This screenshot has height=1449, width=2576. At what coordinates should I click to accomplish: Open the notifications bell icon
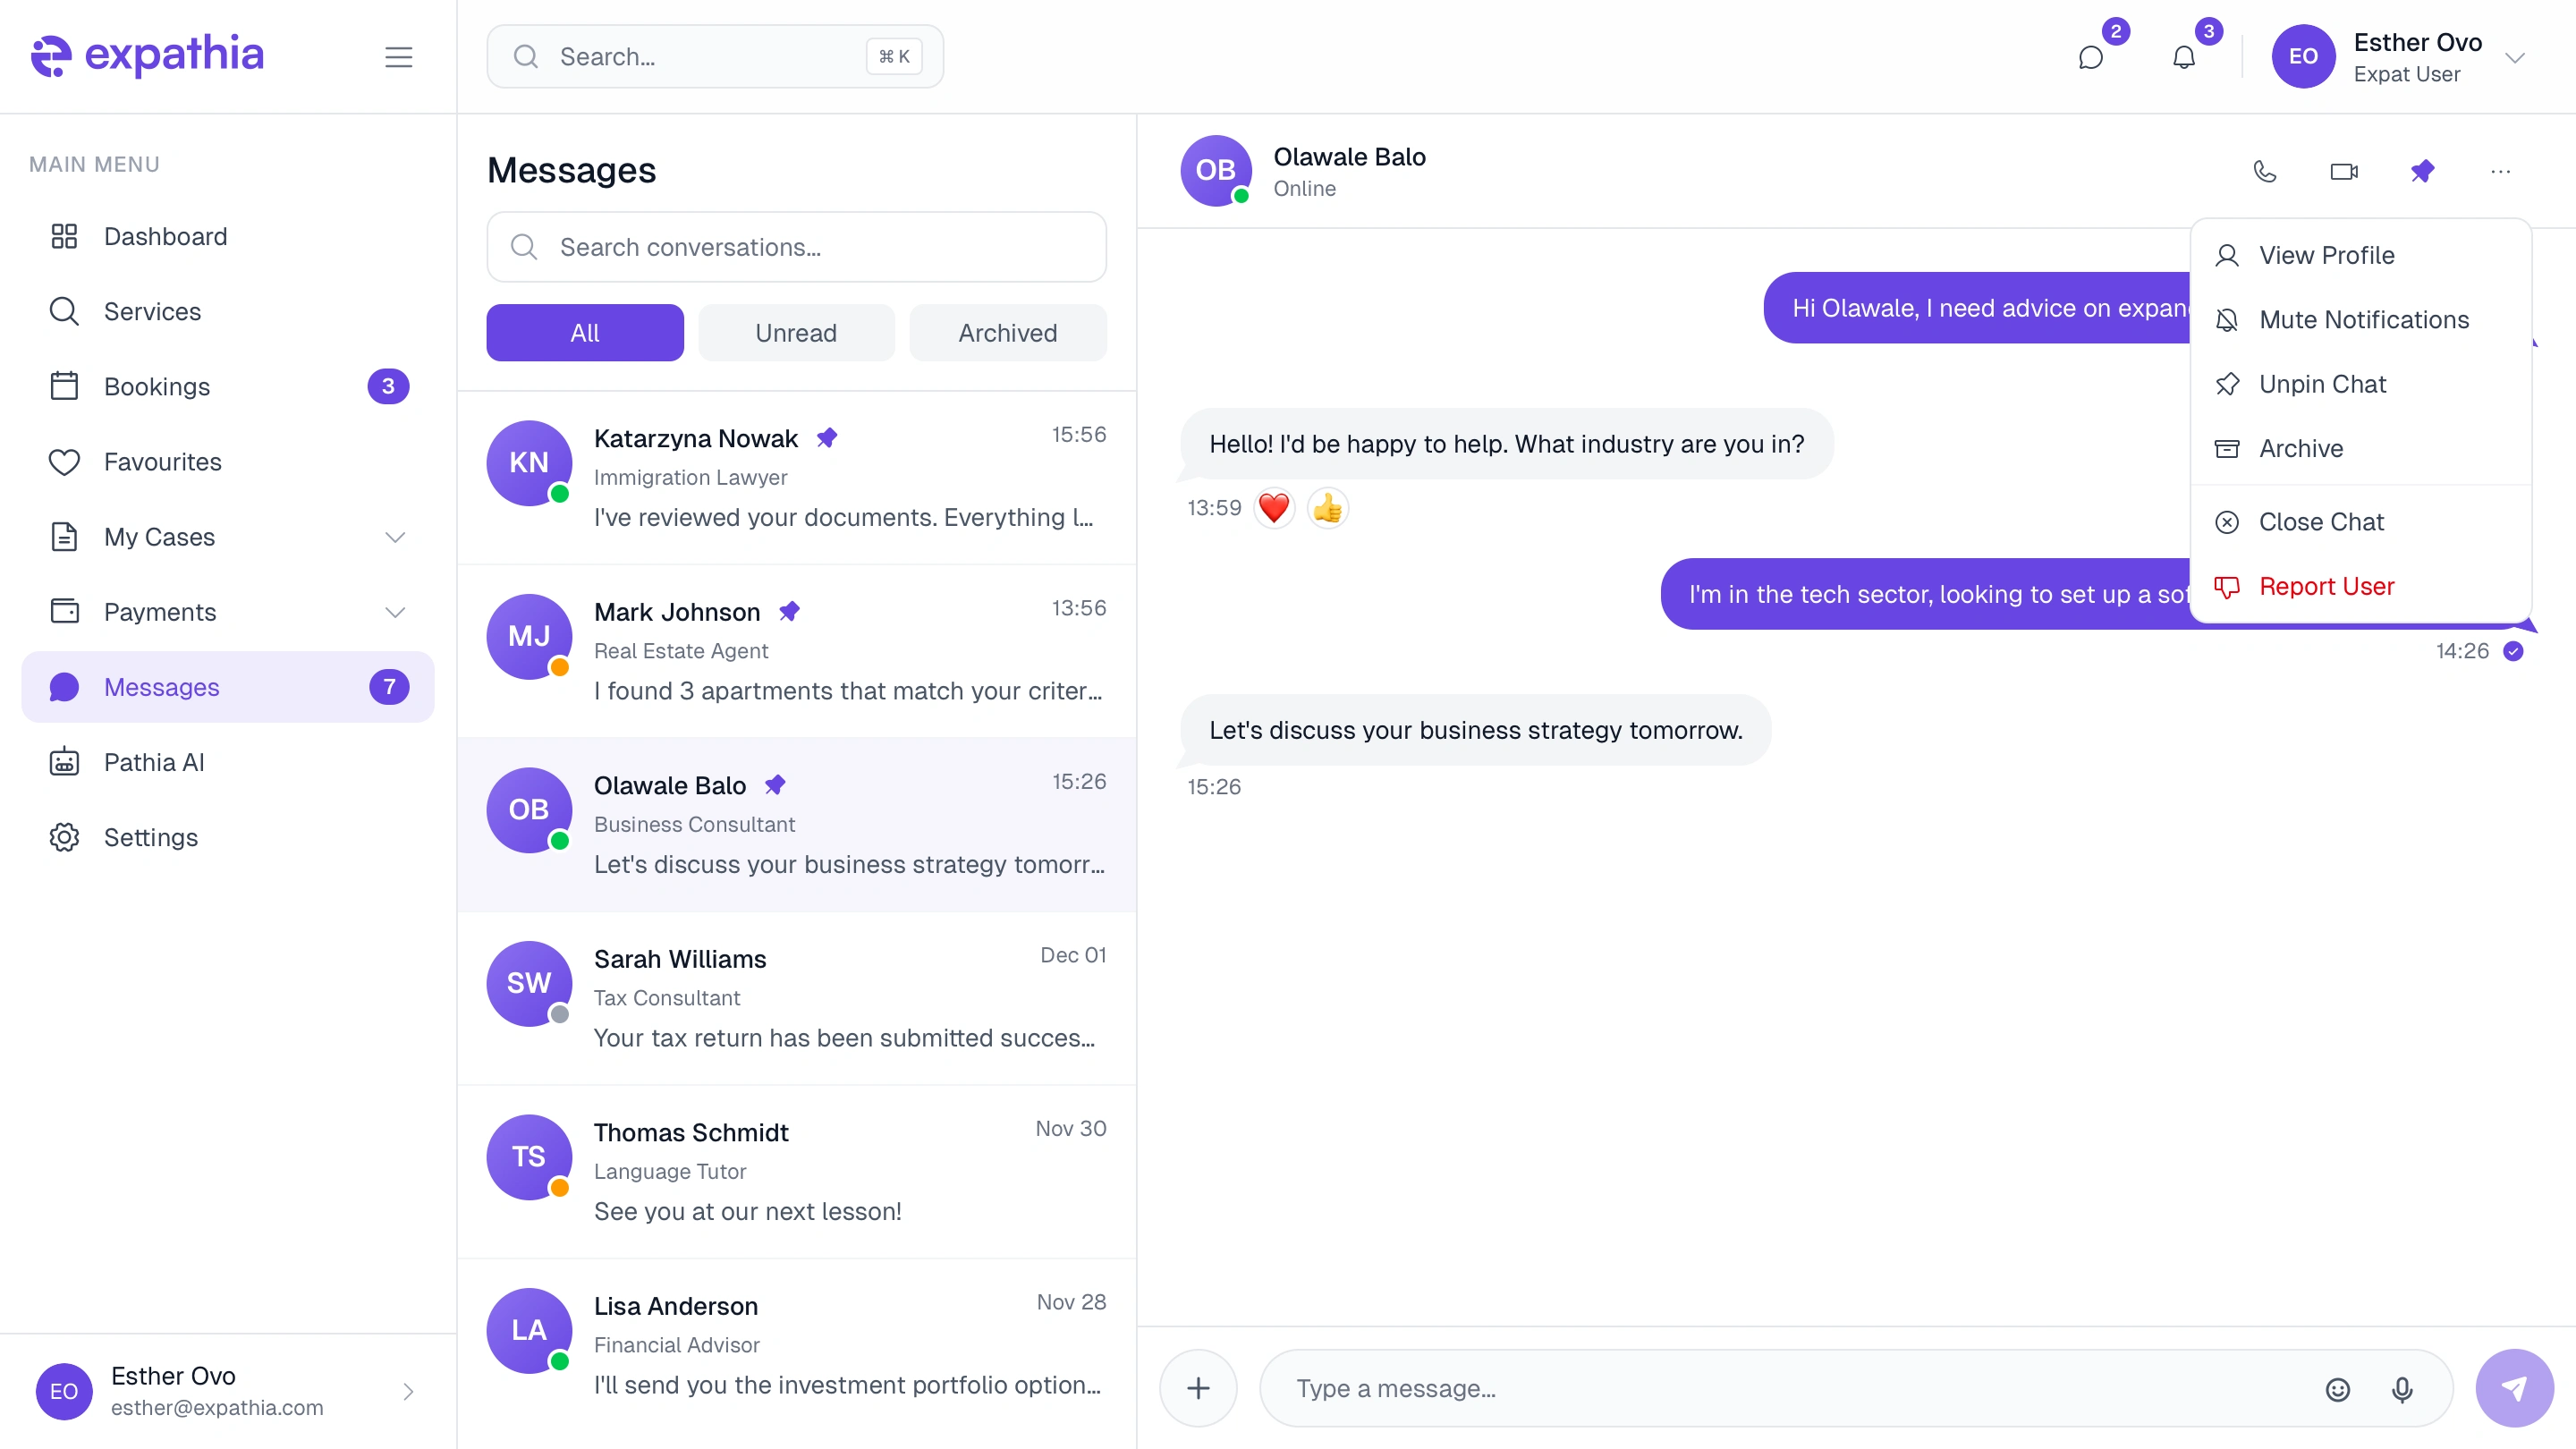coord(2184,57)
